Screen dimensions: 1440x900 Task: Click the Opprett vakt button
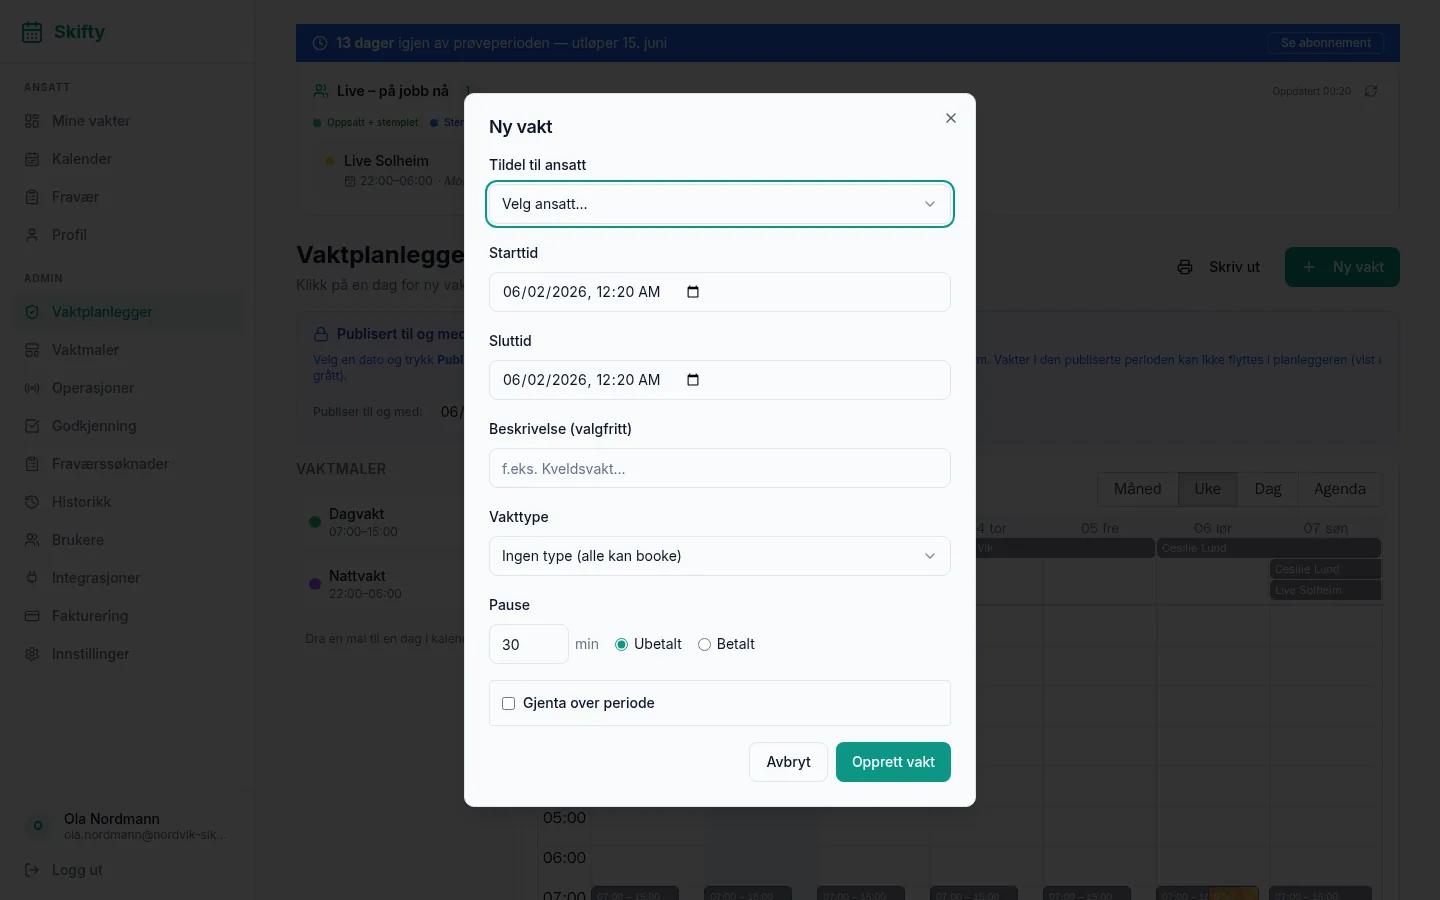tap(893, 762)
